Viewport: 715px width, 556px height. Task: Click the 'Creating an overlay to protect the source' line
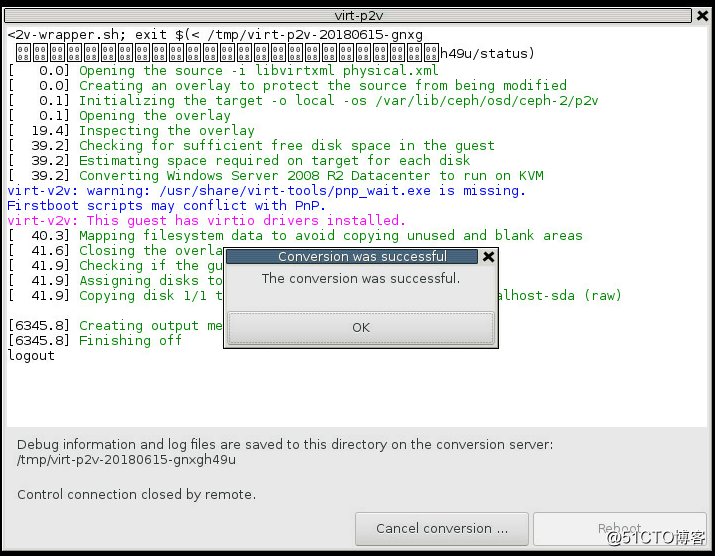point(287,86)
